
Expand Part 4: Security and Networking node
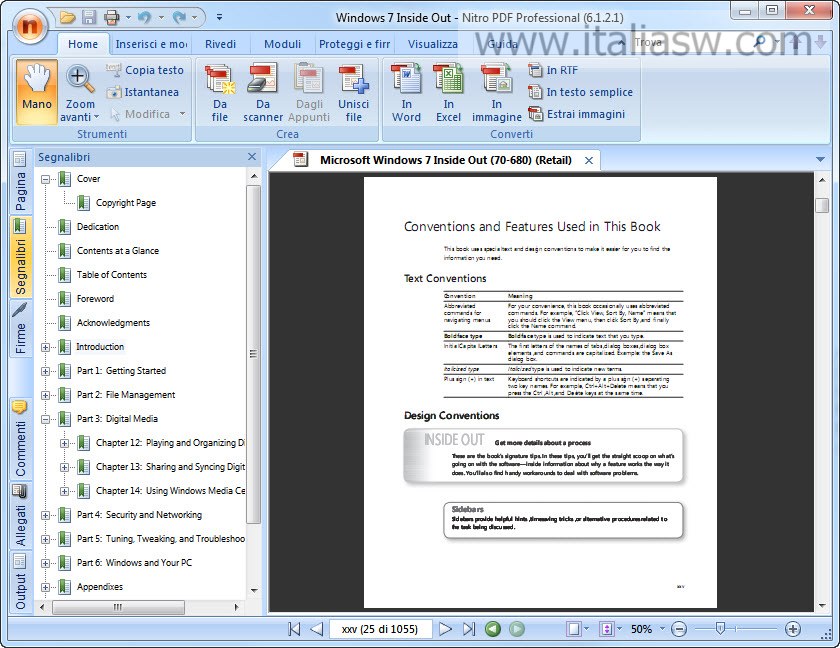click(x=46, y=516)
